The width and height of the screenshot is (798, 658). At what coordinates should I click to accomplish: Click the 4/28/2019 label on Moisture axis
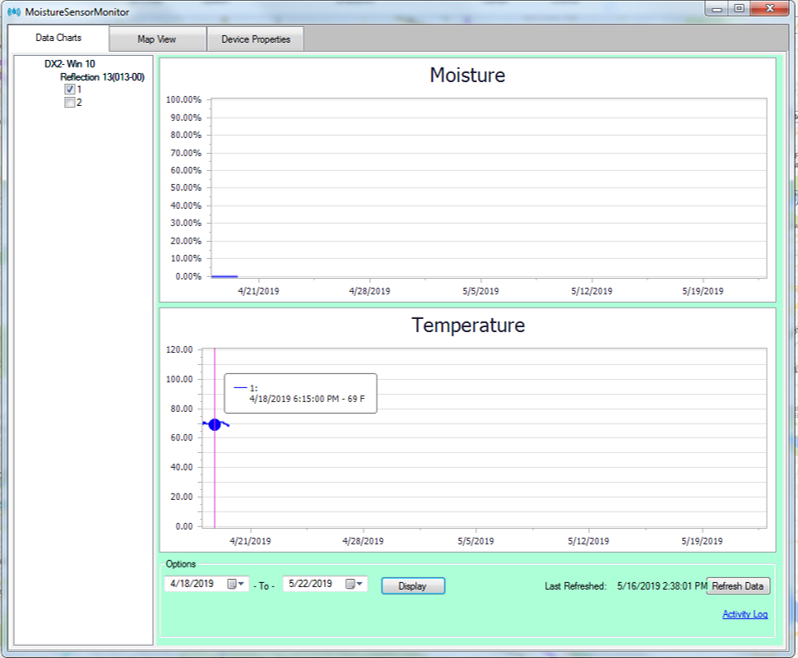pyautogui.click(x=369, y=292)
